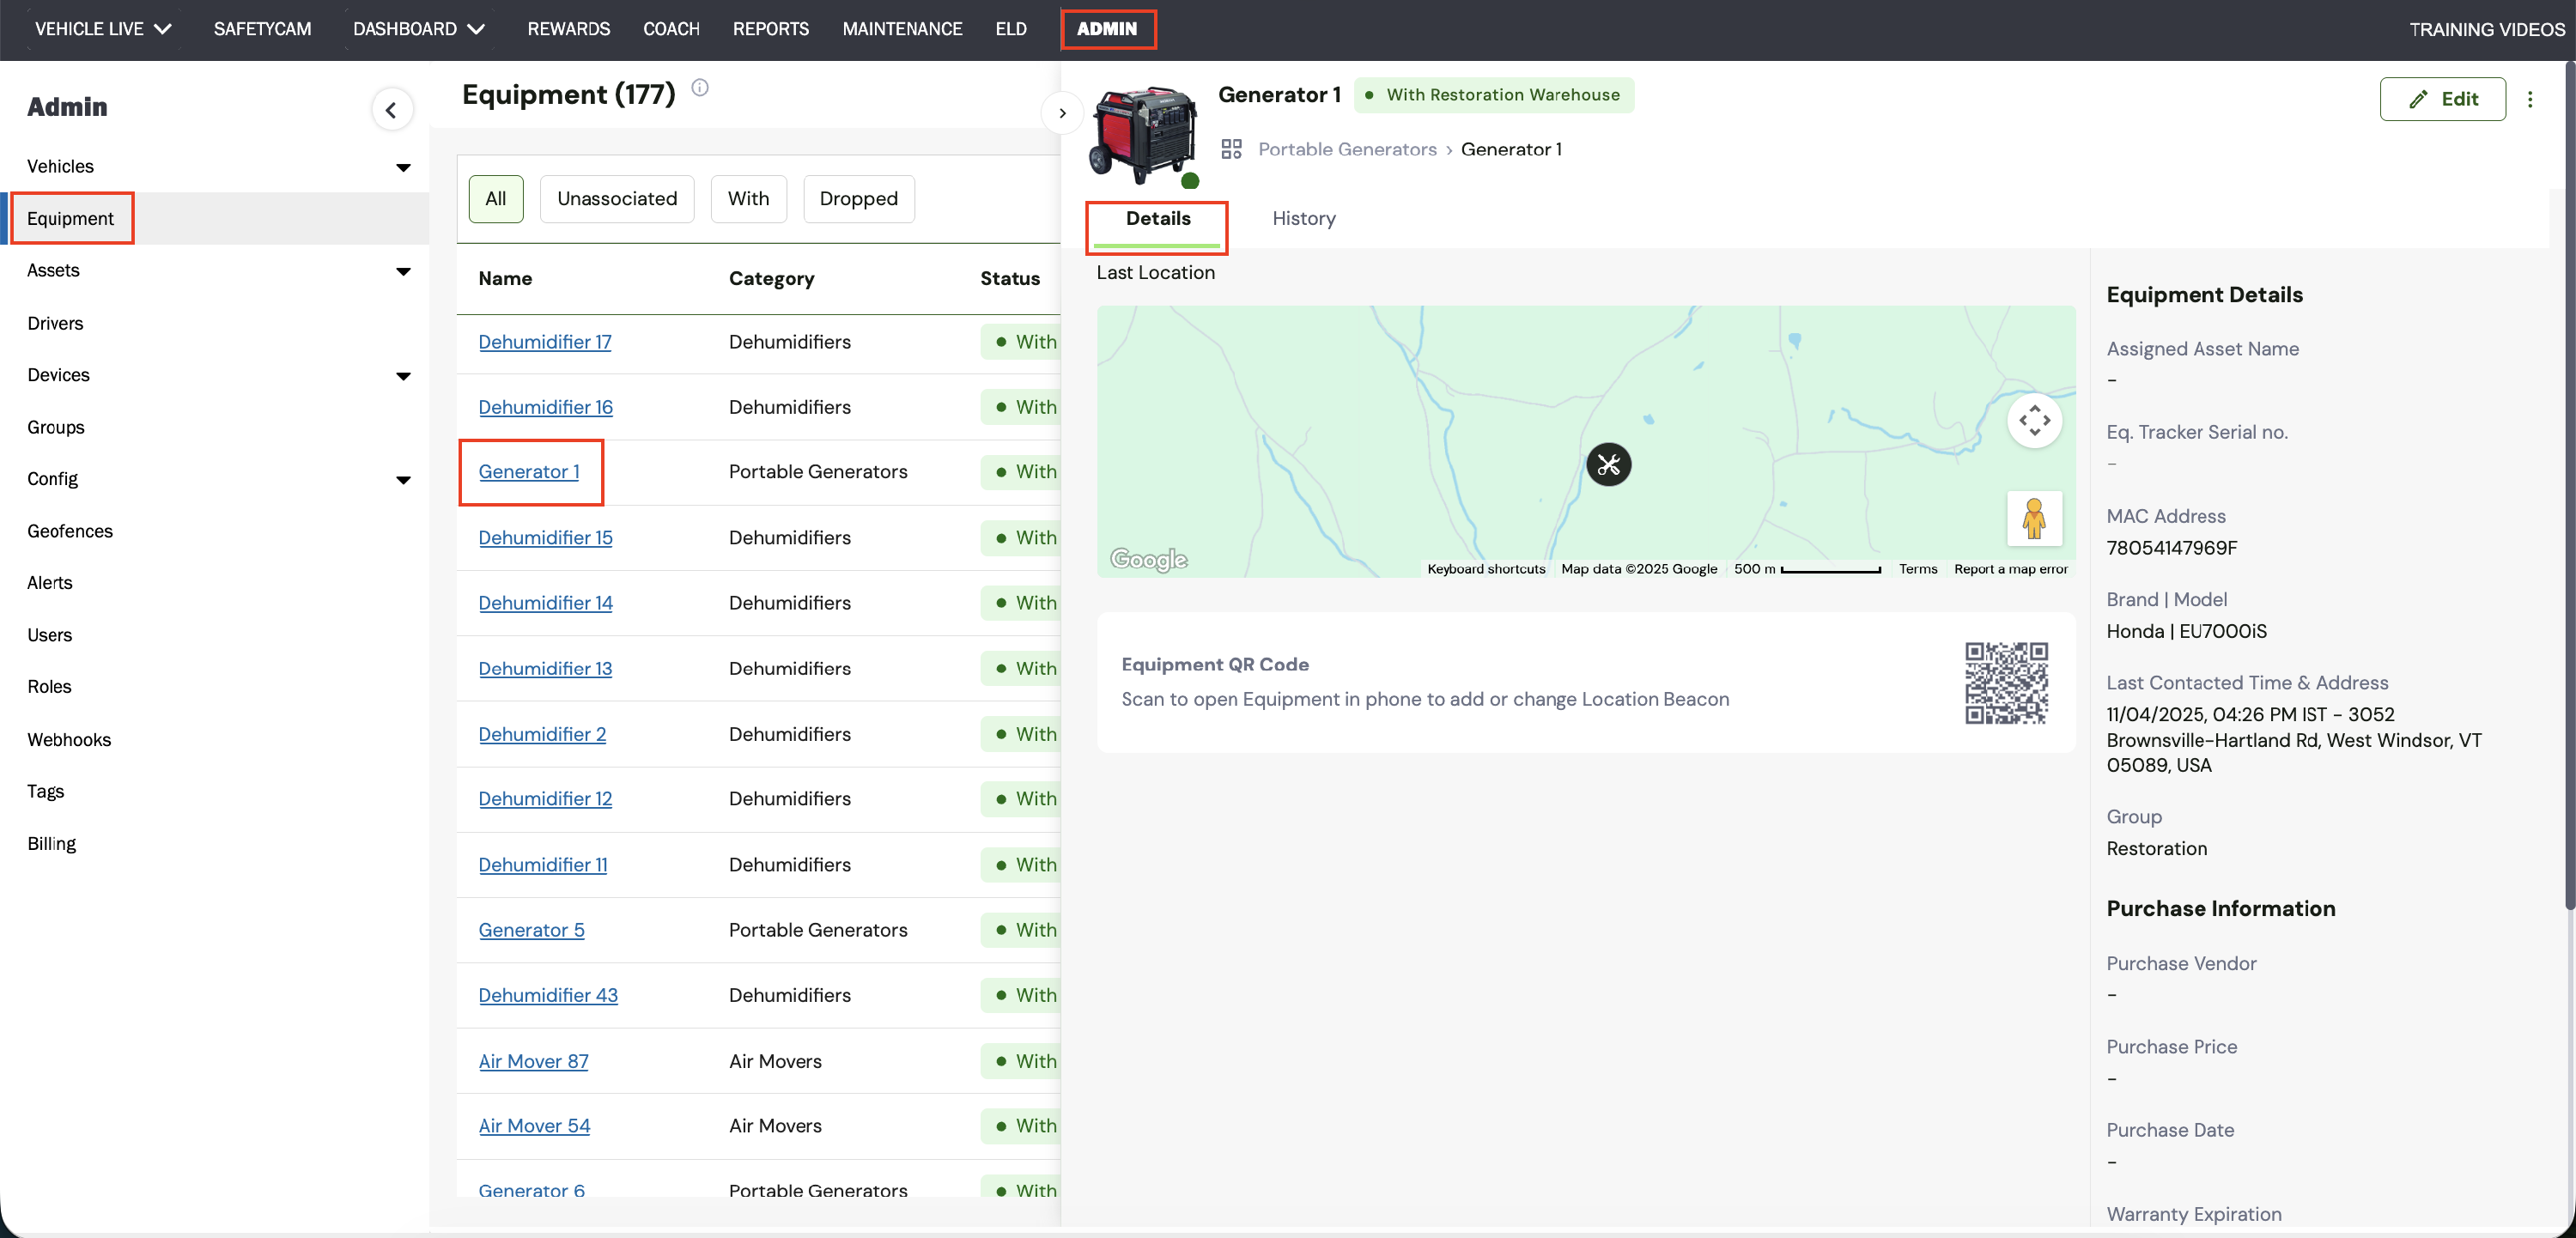
Task: Click the Edit button
Action: [x=2441, y=99]
